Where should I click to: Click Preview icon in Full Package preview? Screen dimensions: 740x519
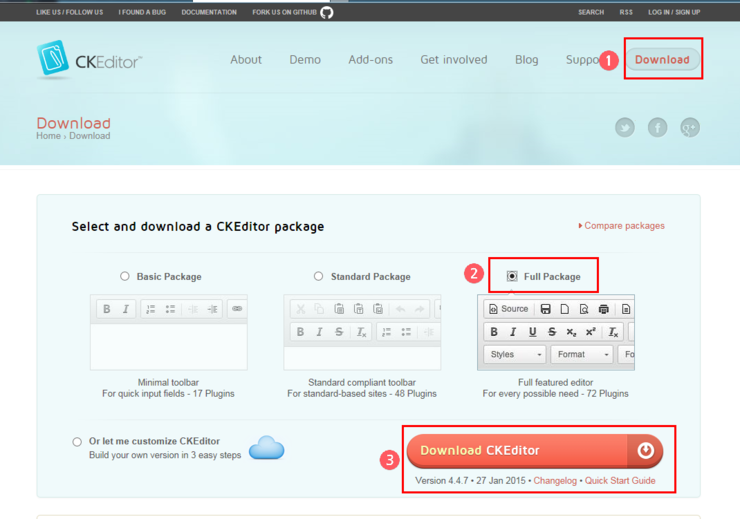point(584,309)
